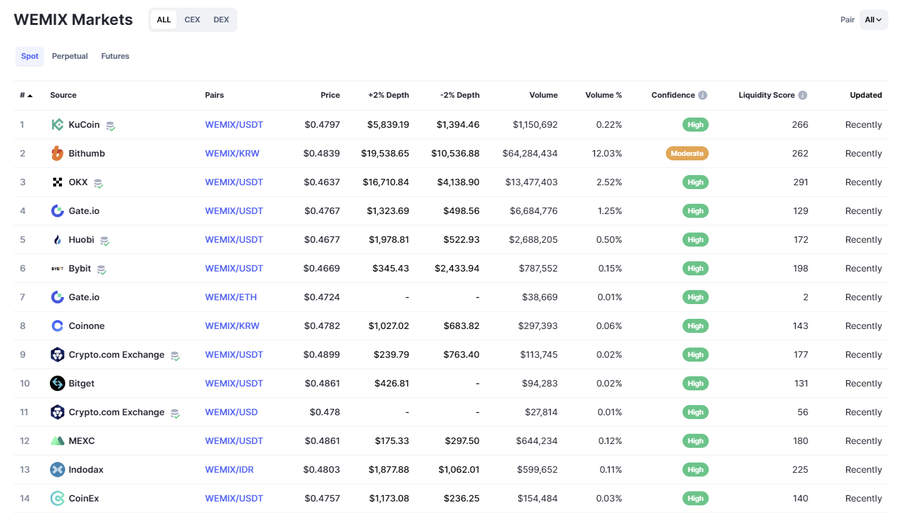Click the High confidence badge for MEXC
This screenshot has height=513, width=900.
(x=695, y=441)
